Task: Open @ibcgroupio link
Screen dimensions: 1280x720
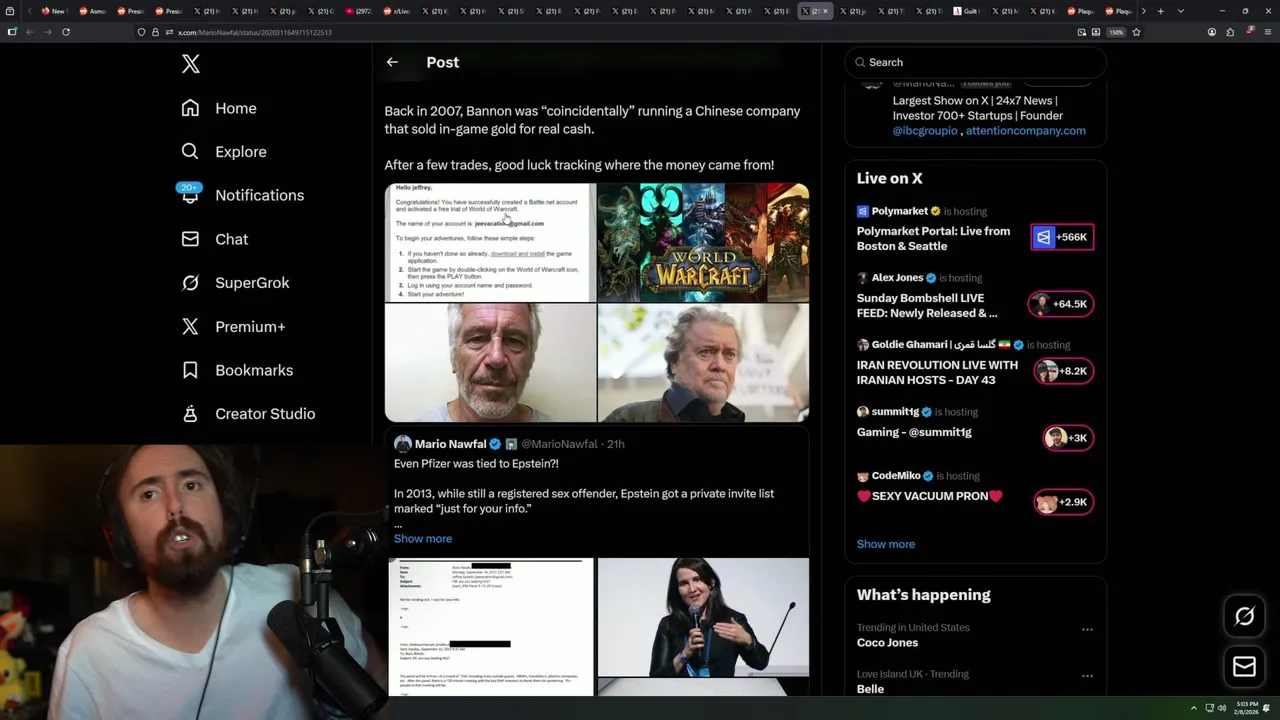Action: (x=925, y=130)
